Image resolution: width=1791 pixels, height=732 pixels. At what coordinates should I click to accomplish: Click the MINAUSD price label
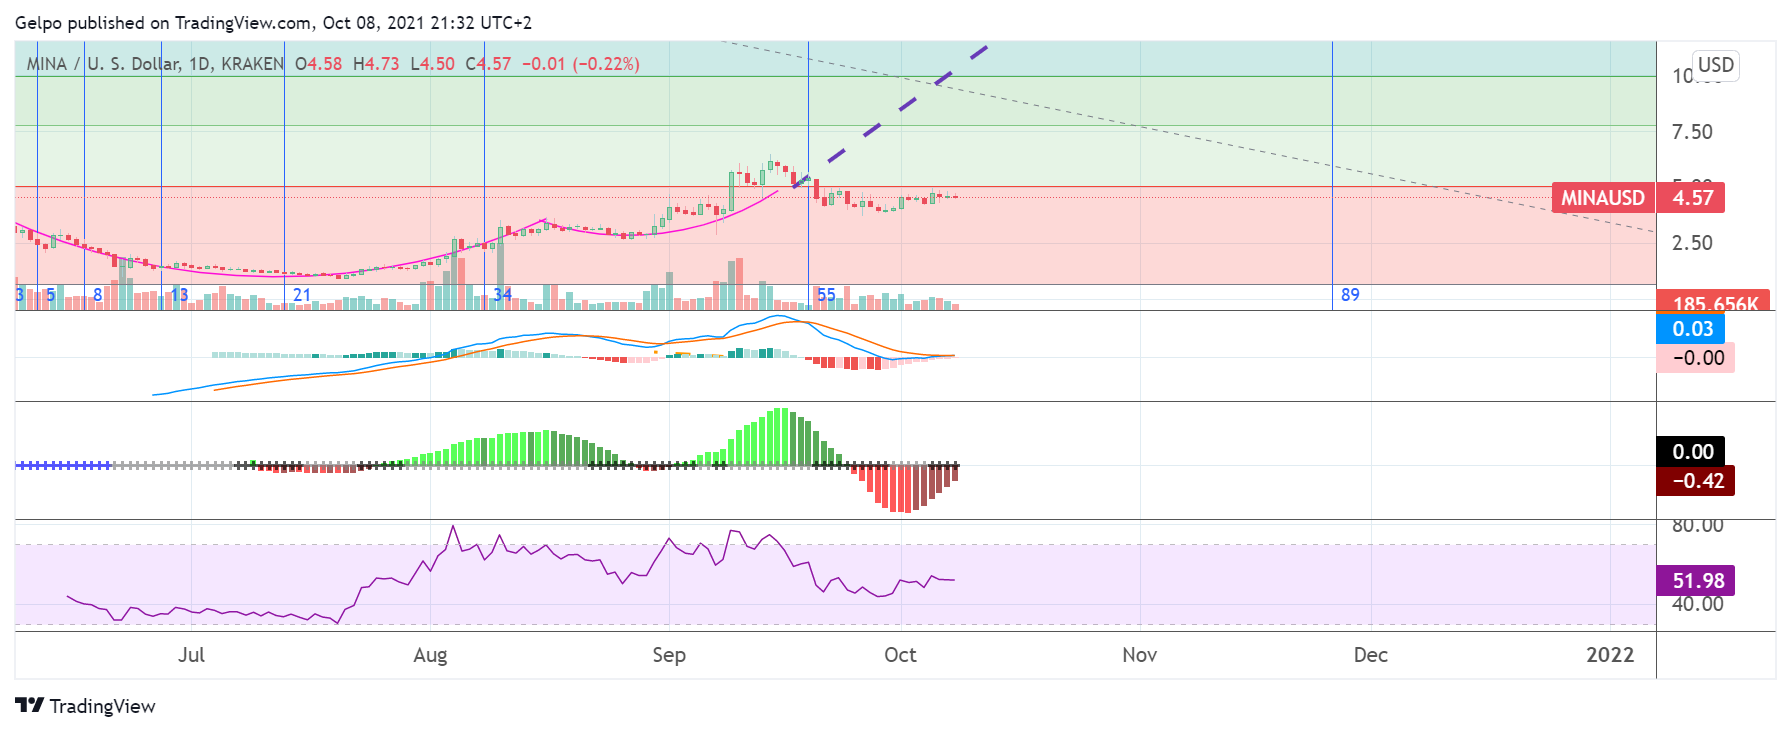[x=1603, y=198]
